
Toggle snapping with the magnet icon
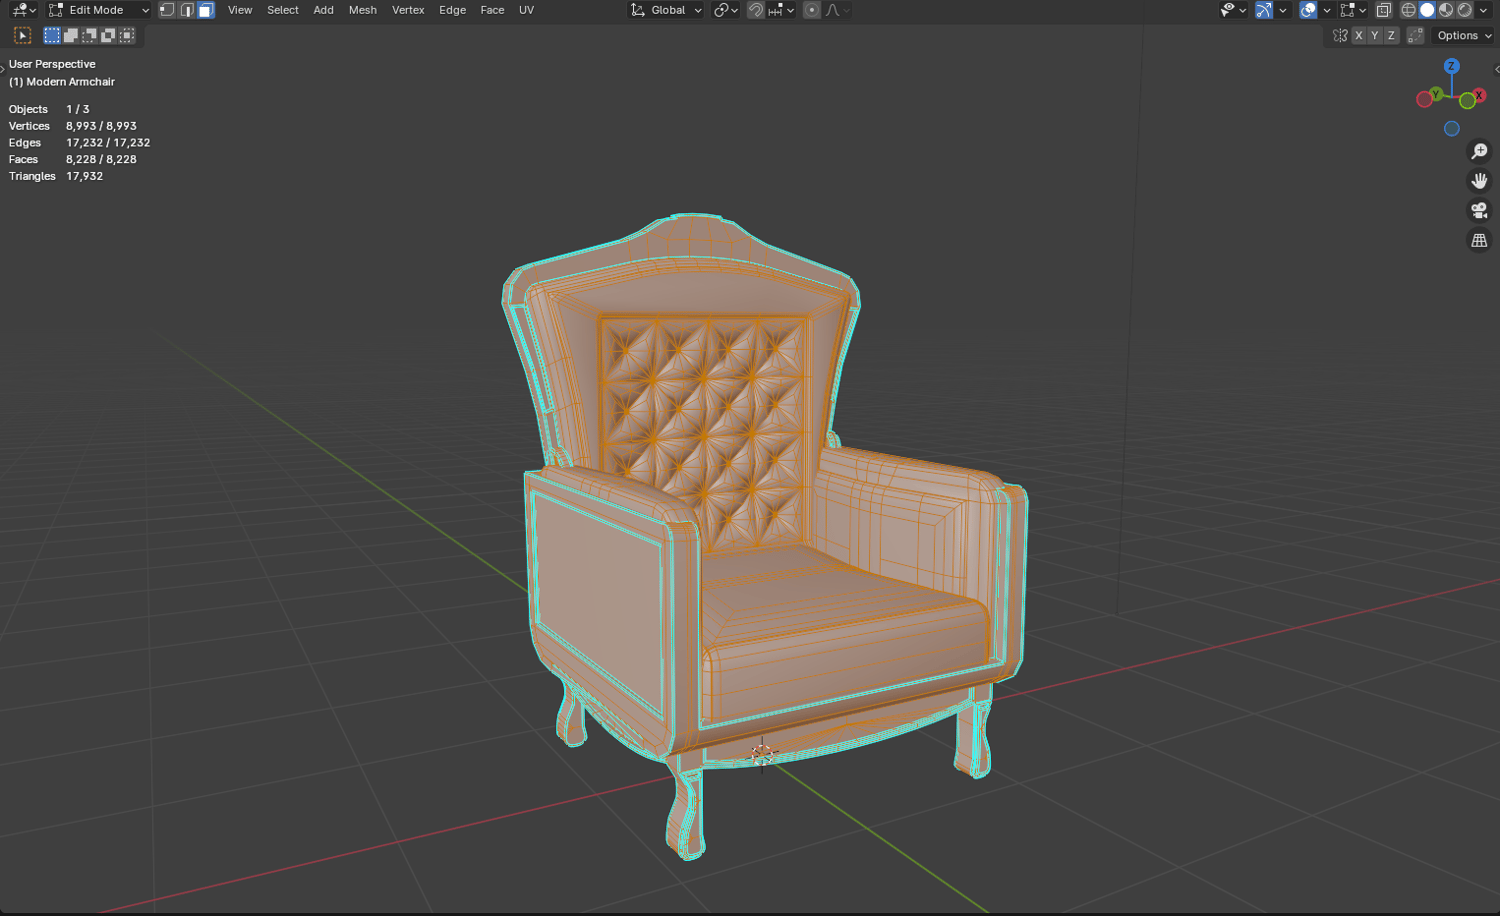pyautogui.click(x=756, y=10)
